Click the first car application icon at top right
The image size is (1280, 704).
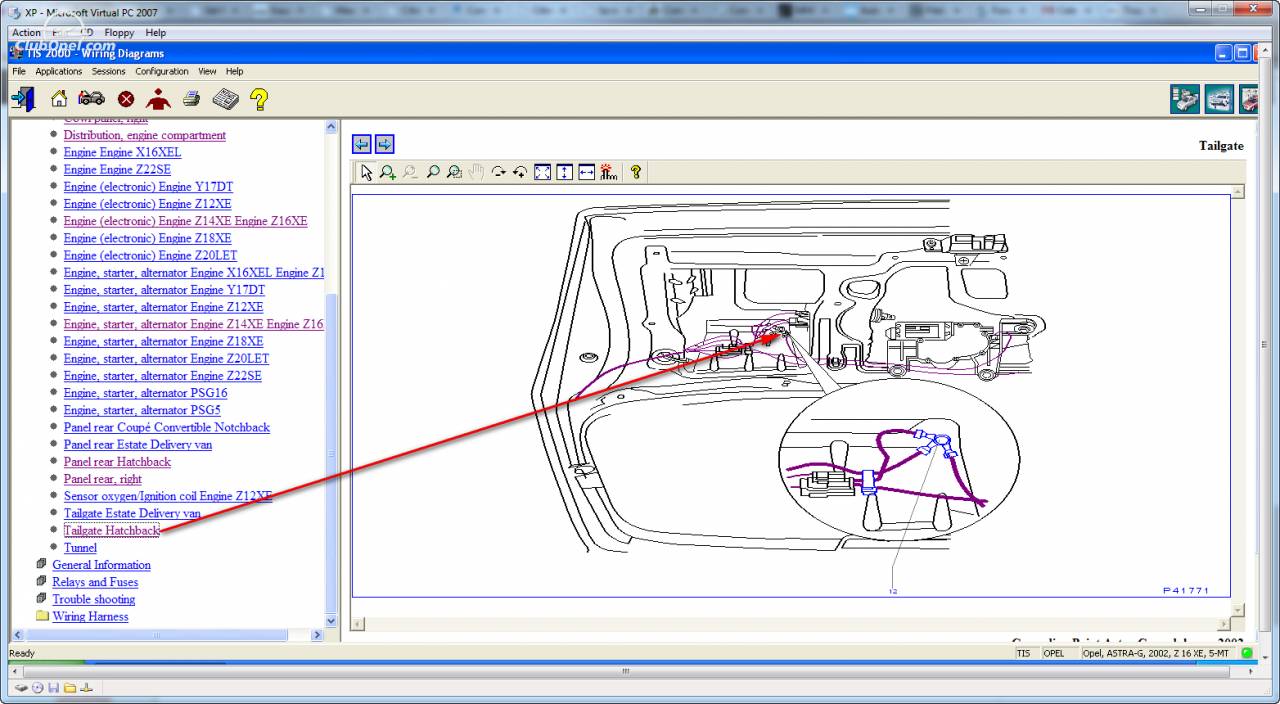(1185, 99)
